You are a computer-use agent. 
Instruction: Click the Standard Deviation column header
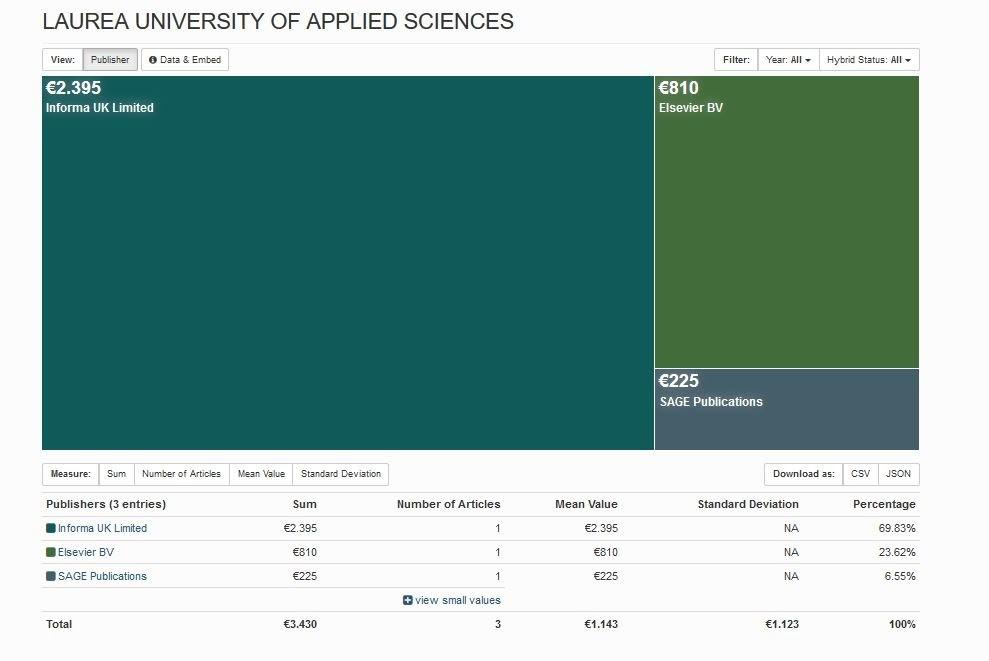coord(748,505)
